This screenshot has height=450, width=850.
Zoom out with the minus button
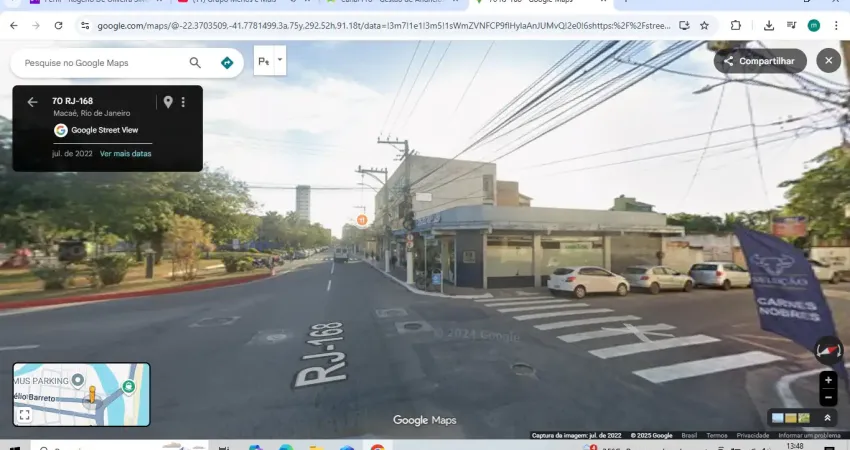pyautogui.click(x=828, y=397)
